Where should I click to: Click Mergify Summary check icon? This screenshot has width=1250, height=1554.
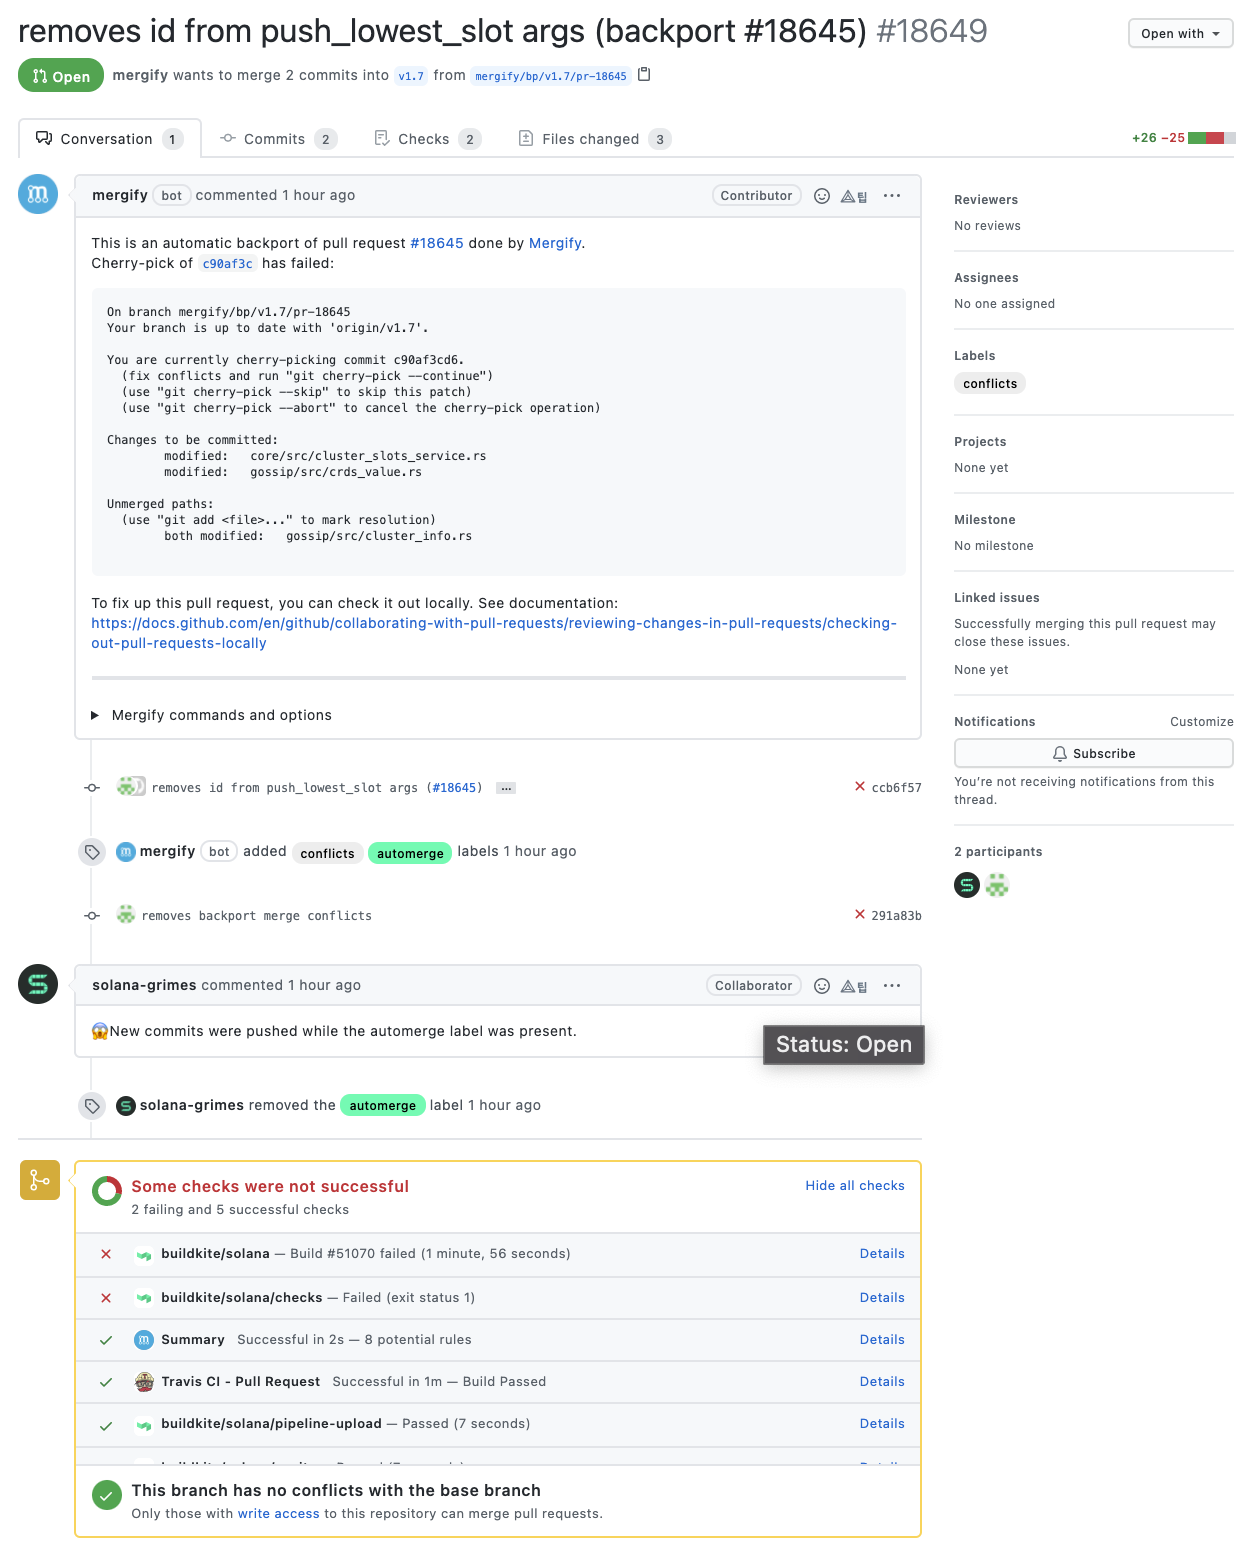click(x=144, y=1340)
